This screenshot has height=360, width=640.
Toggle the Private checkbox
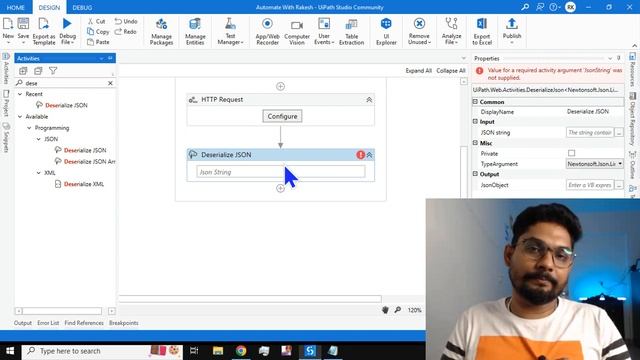coord(571,153)
